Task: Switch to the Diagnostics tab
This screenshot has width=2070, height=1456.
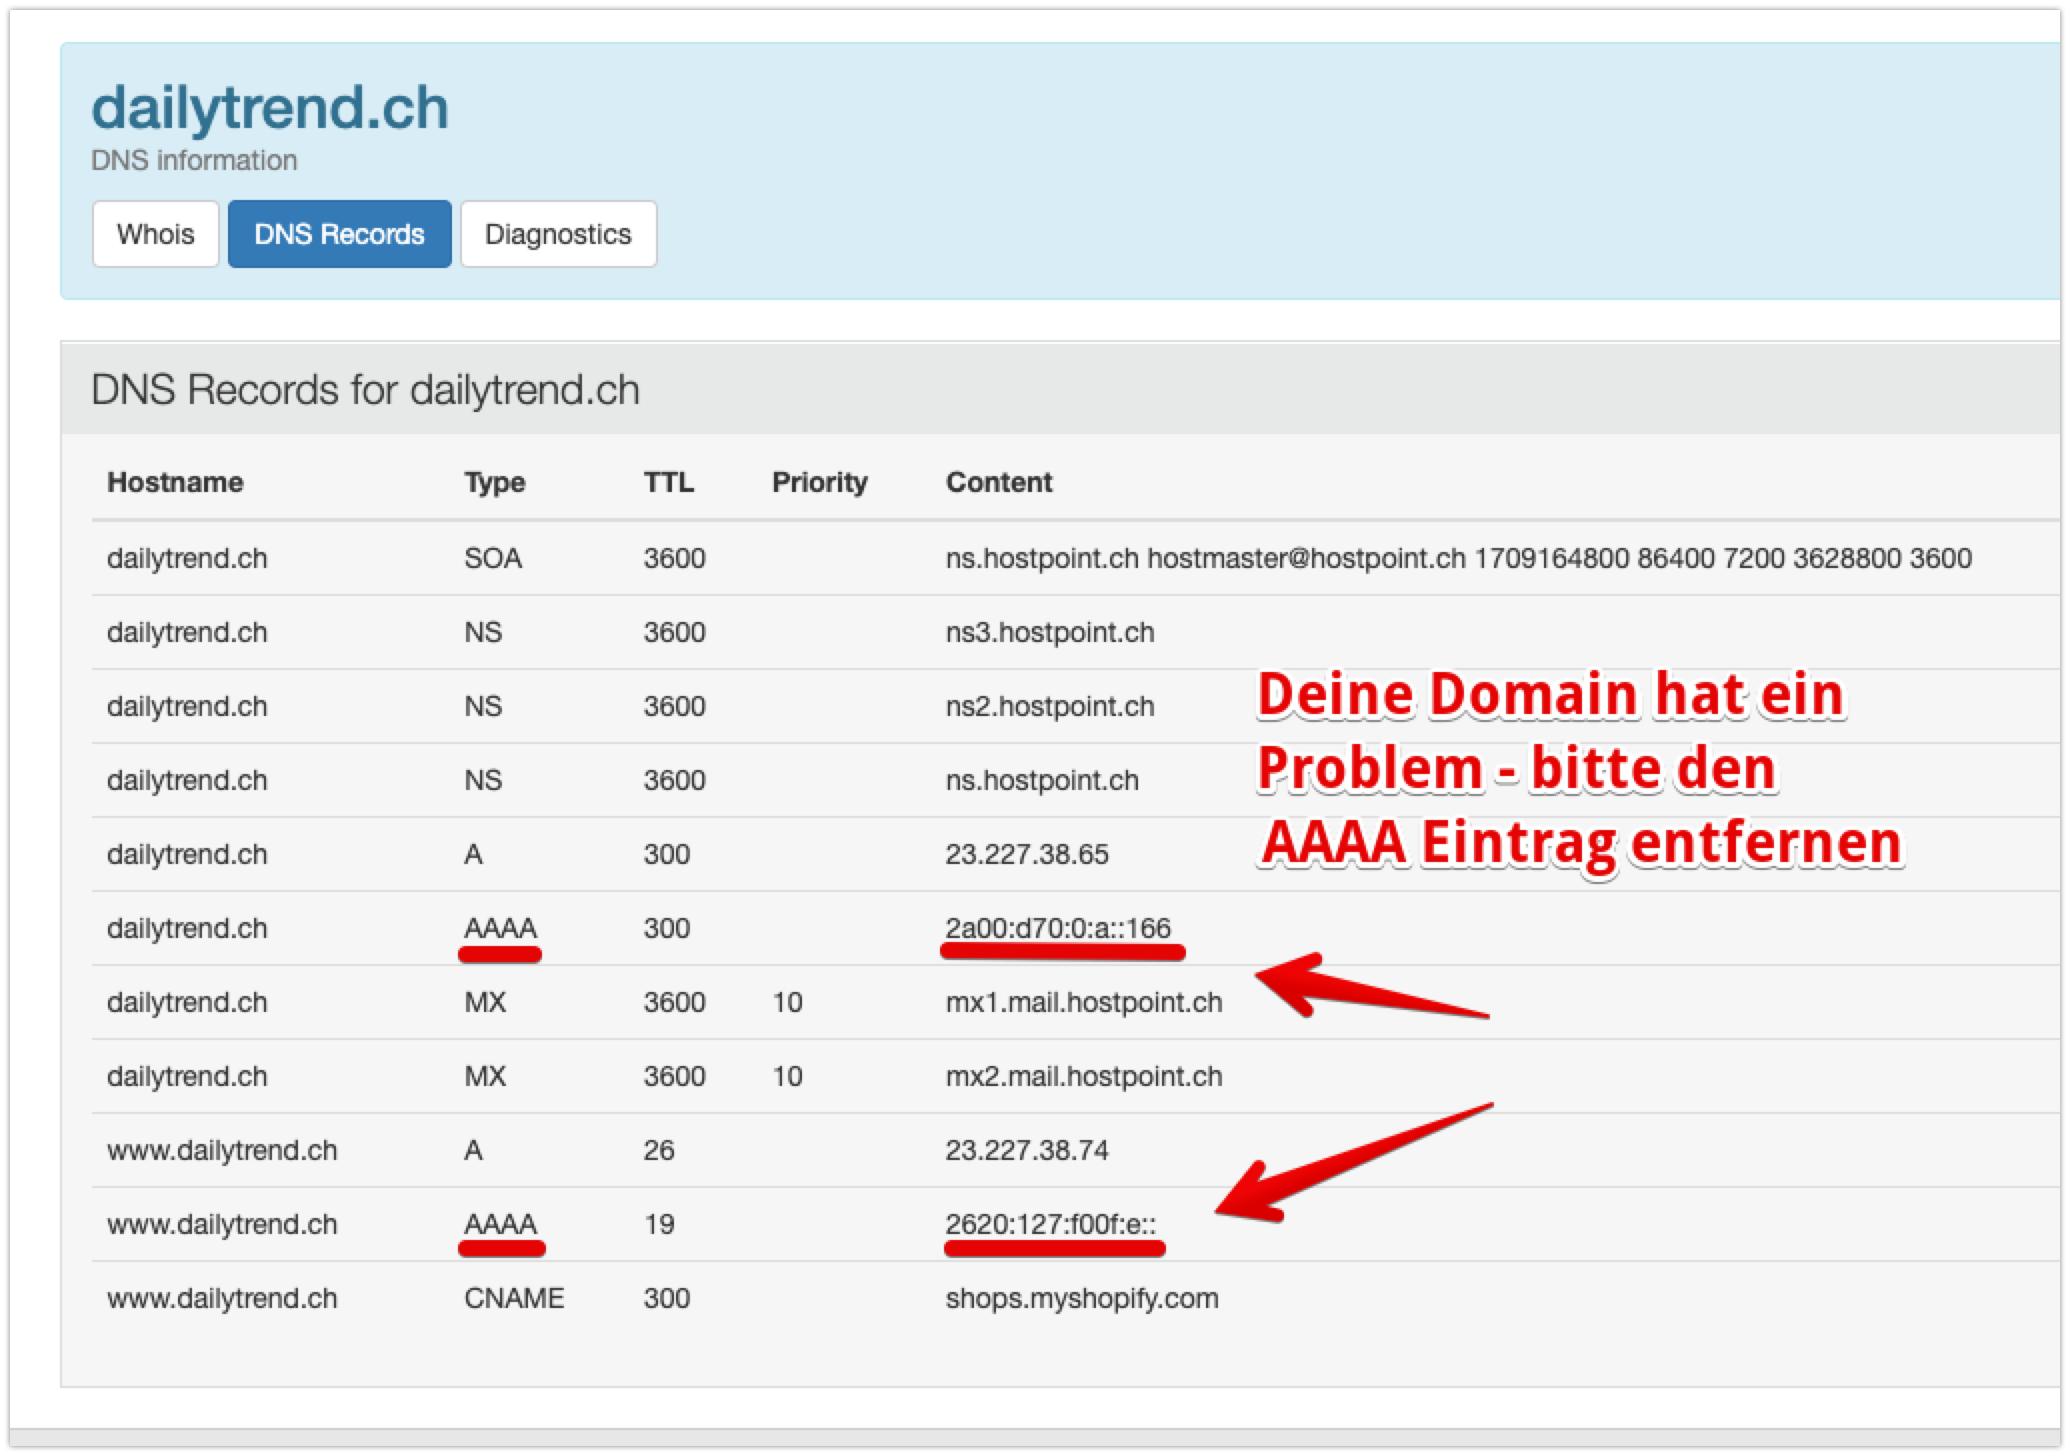Action: pos(558,234)
